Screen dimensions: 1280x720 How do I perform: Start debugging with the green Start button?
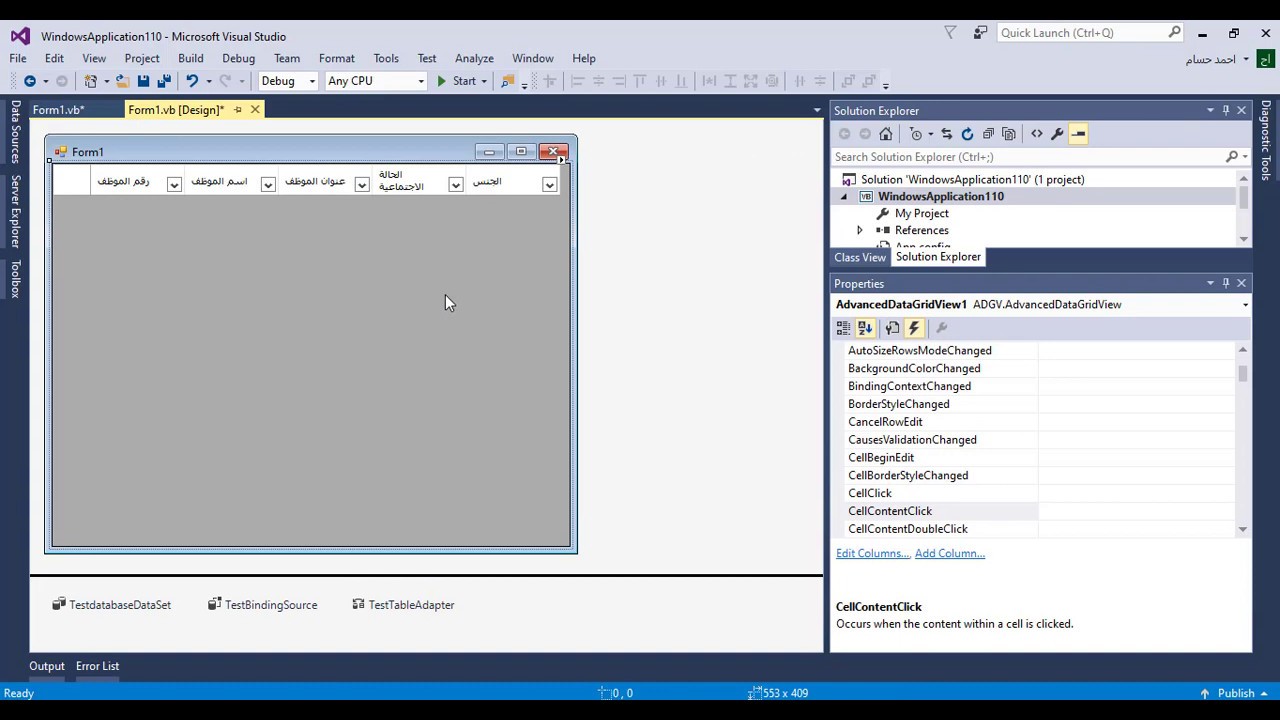(456, 81)
